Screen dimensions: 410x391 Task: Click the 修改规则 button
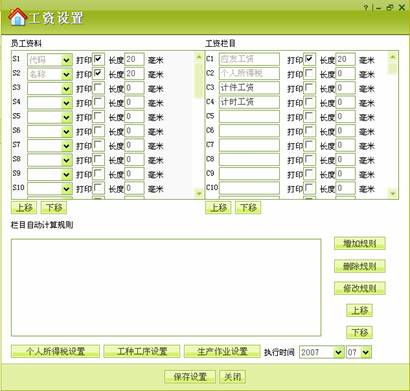360,288
